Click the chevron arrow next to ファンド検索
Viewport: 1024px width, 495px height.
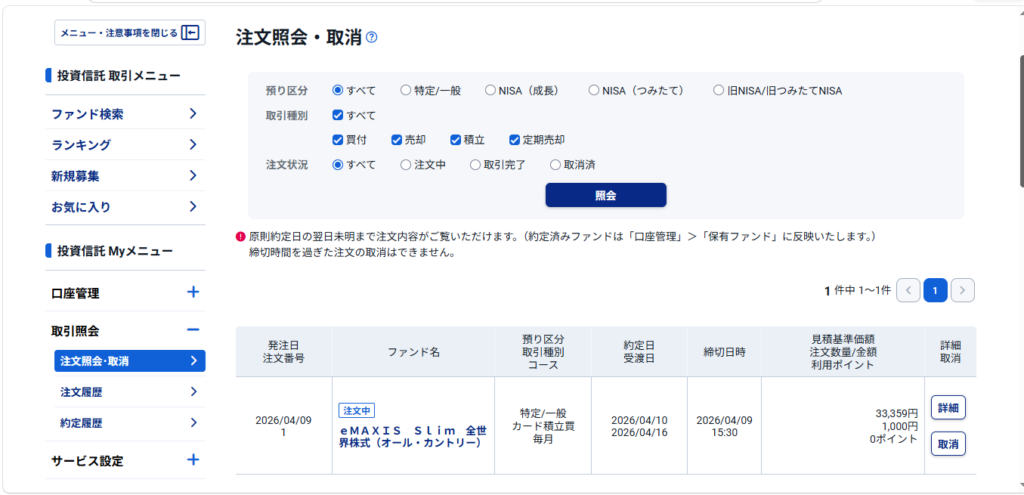(x=193, y=114)
